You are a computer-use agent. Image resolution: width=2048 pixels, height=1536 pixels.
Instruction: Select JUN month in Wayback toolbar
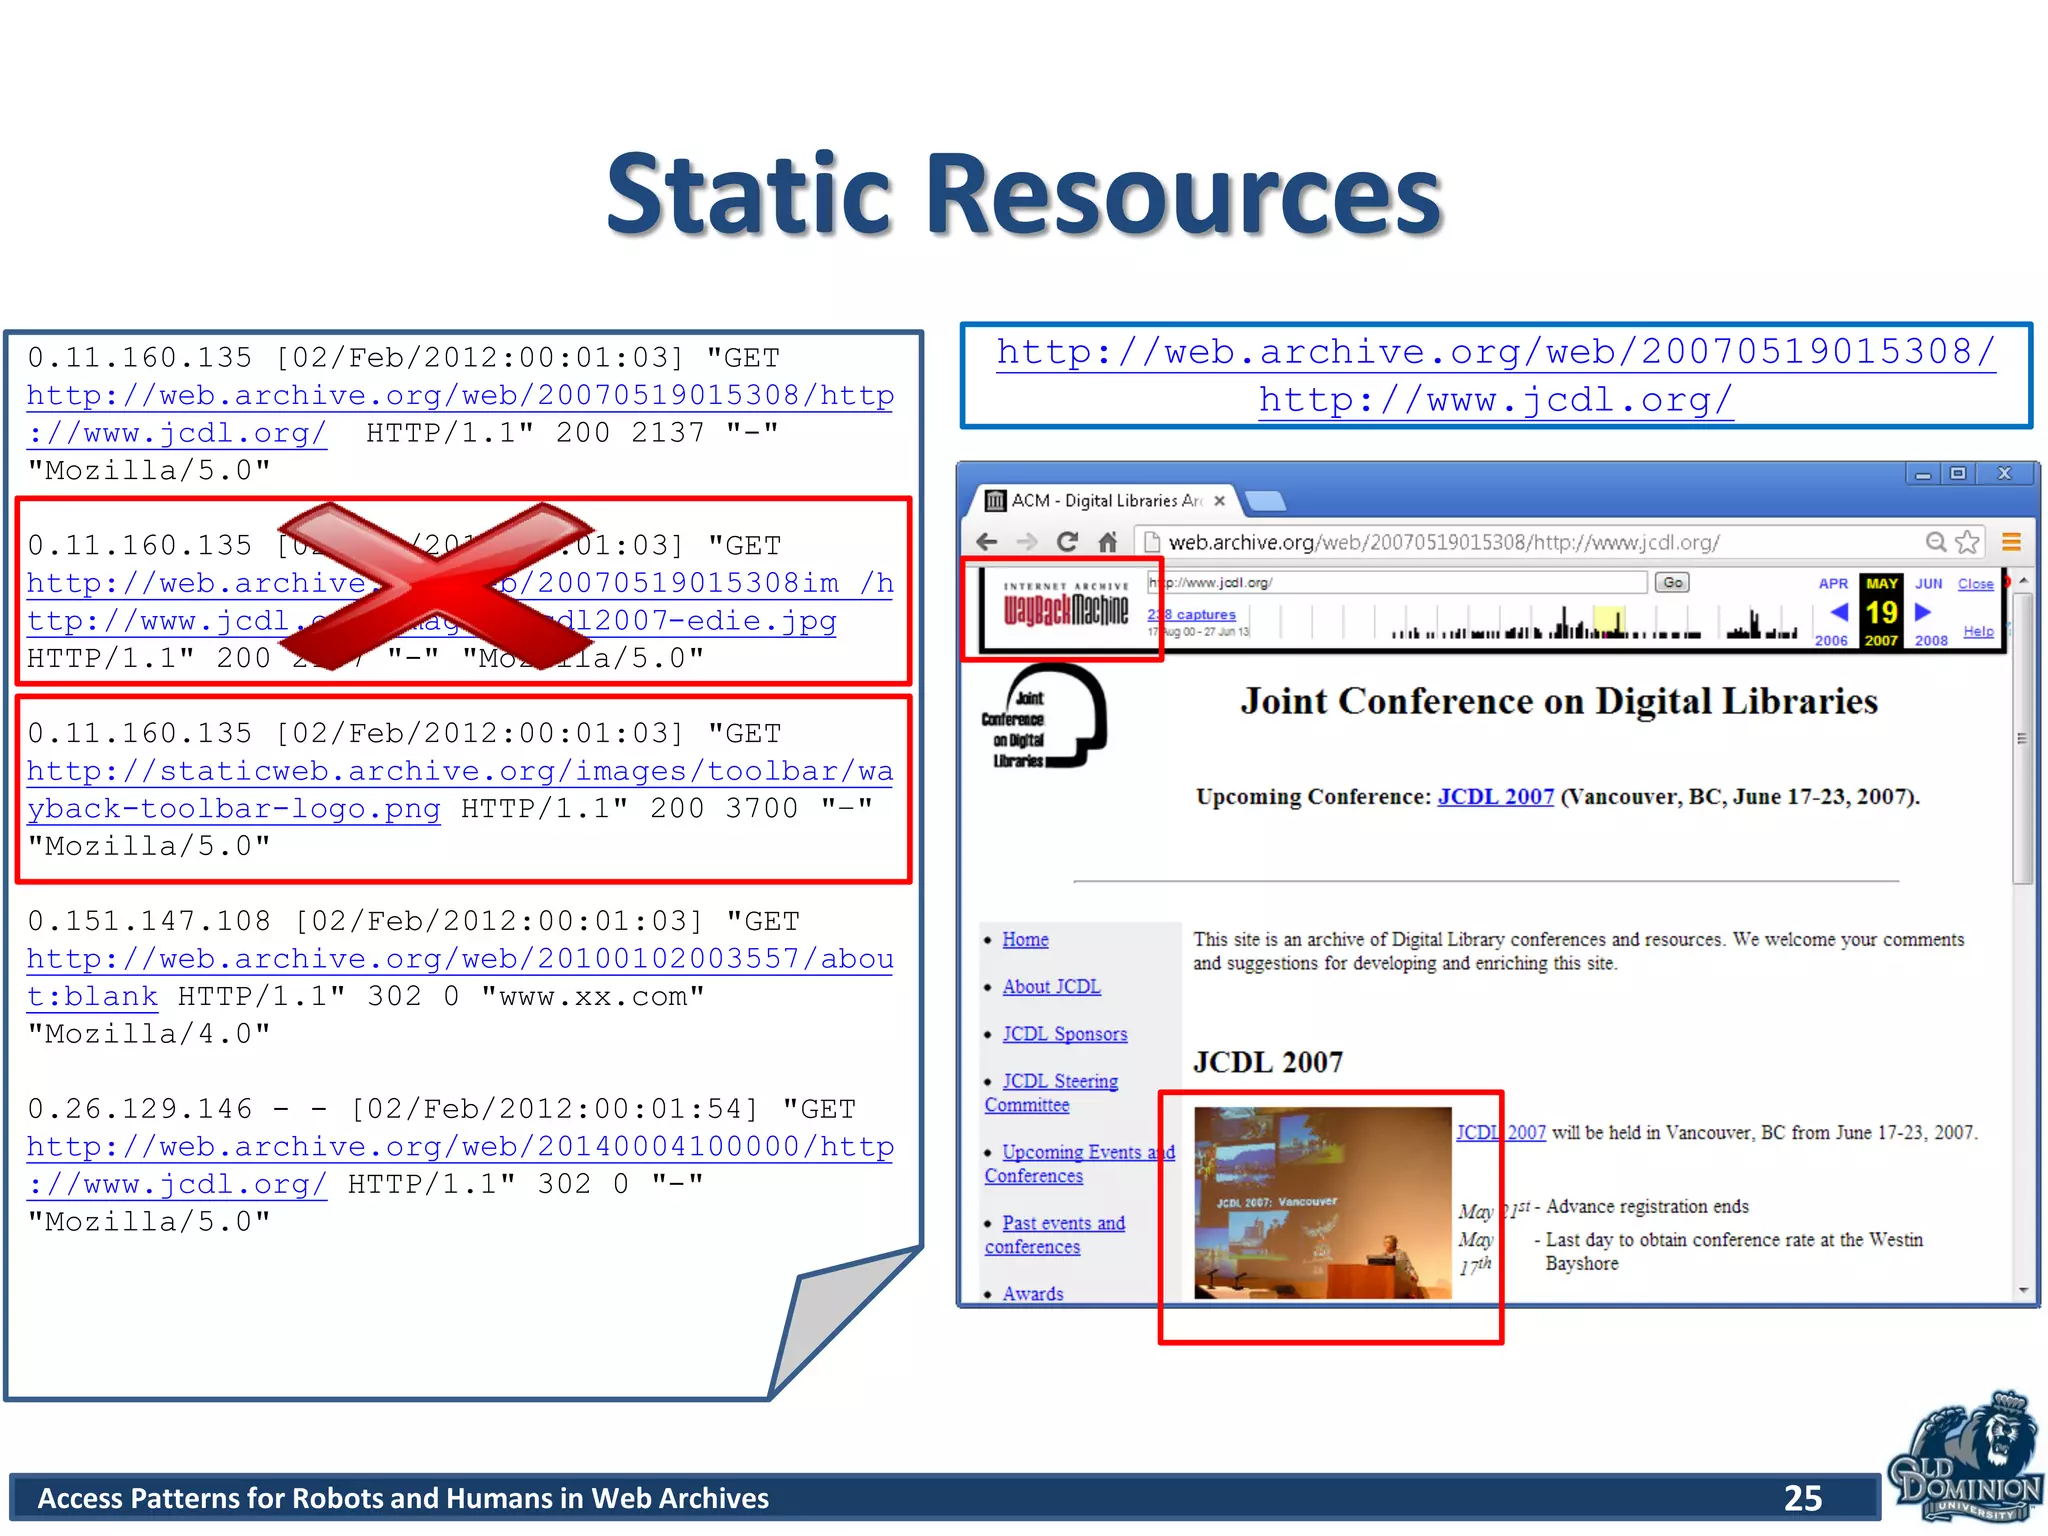click(1928, 584)
